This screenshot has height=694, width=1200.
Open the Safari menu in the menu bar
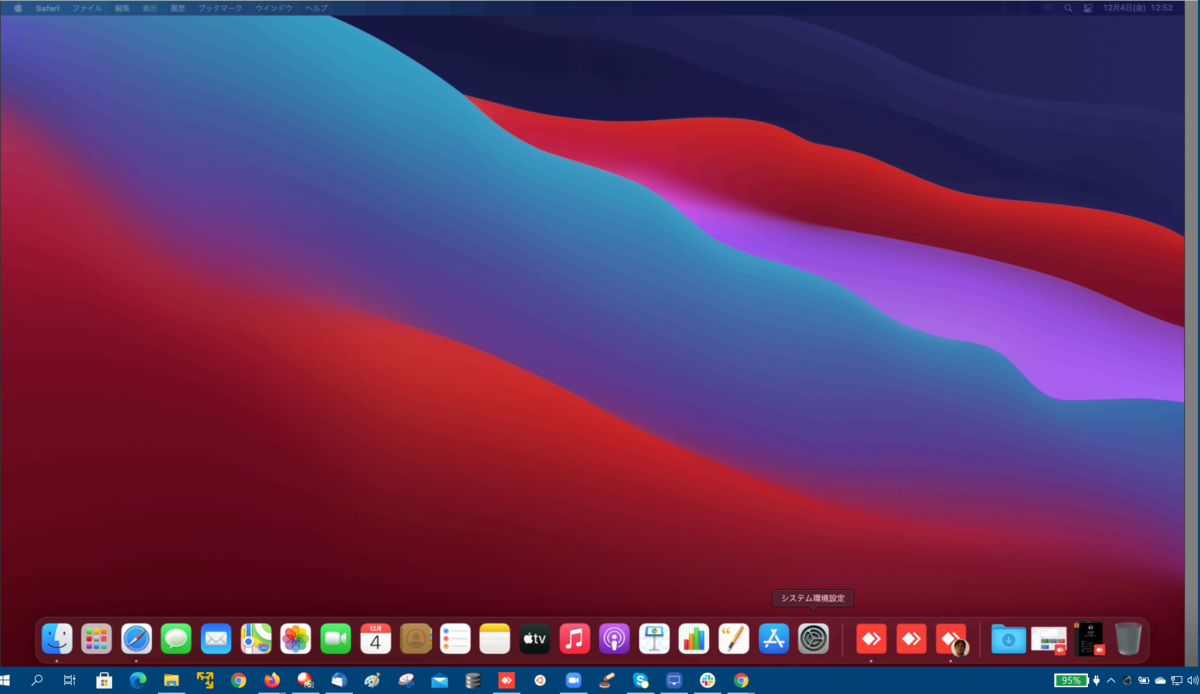tap(48, 8)
